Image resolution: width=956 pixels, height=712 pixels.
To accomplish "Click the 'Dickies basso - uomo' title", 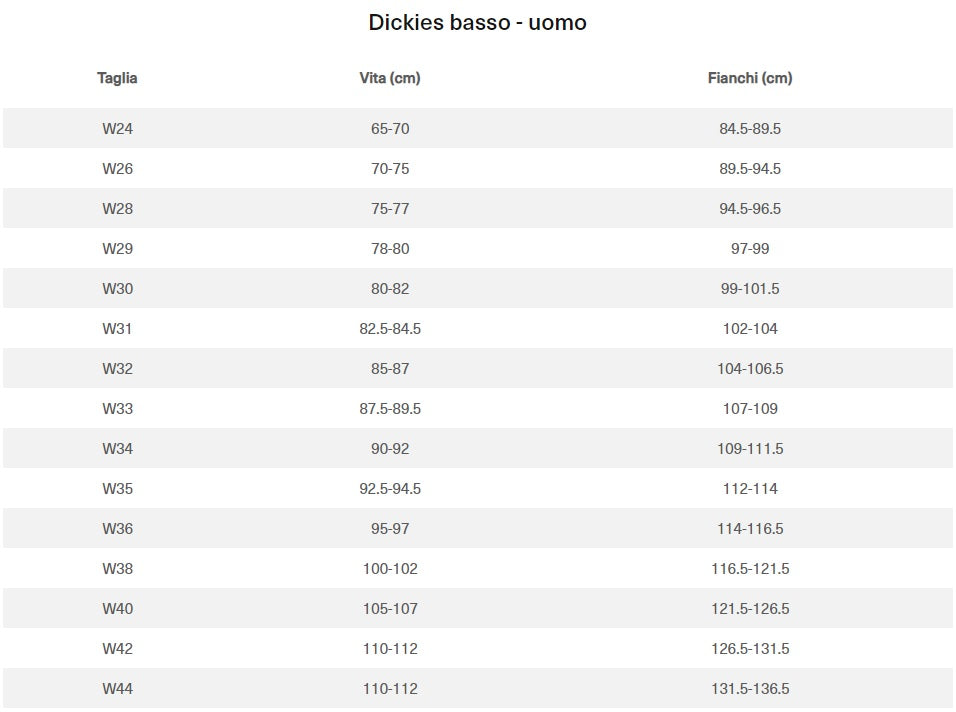I will pos(477,23).
